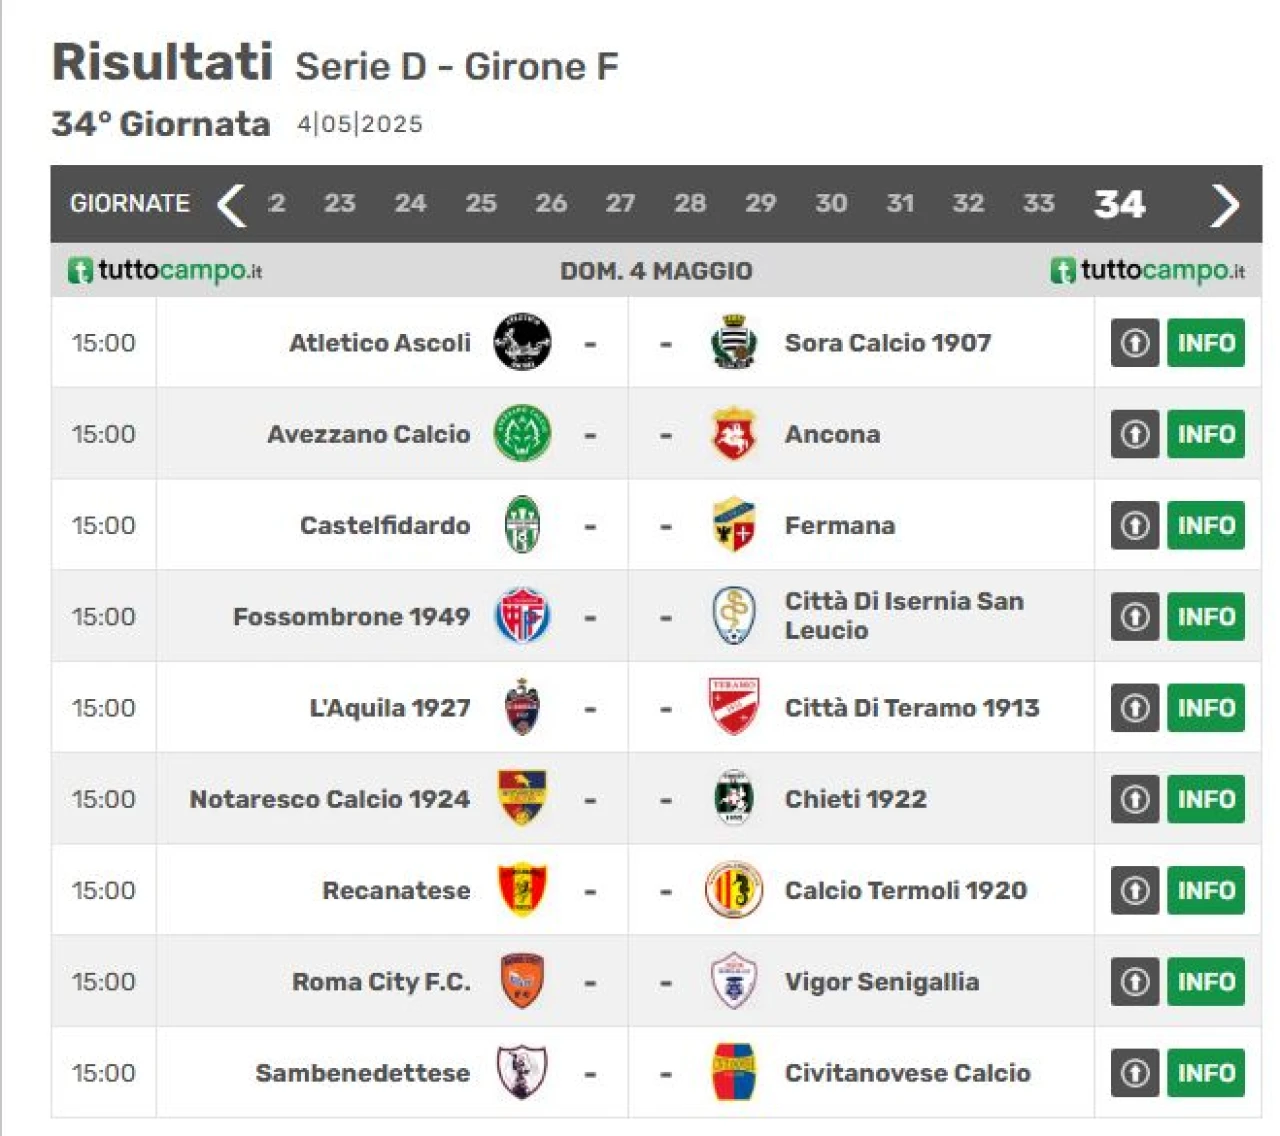Viewport: 1280px width, 1136px height.
Task: Open the Fermana club logo
Action: coord(733,525)
